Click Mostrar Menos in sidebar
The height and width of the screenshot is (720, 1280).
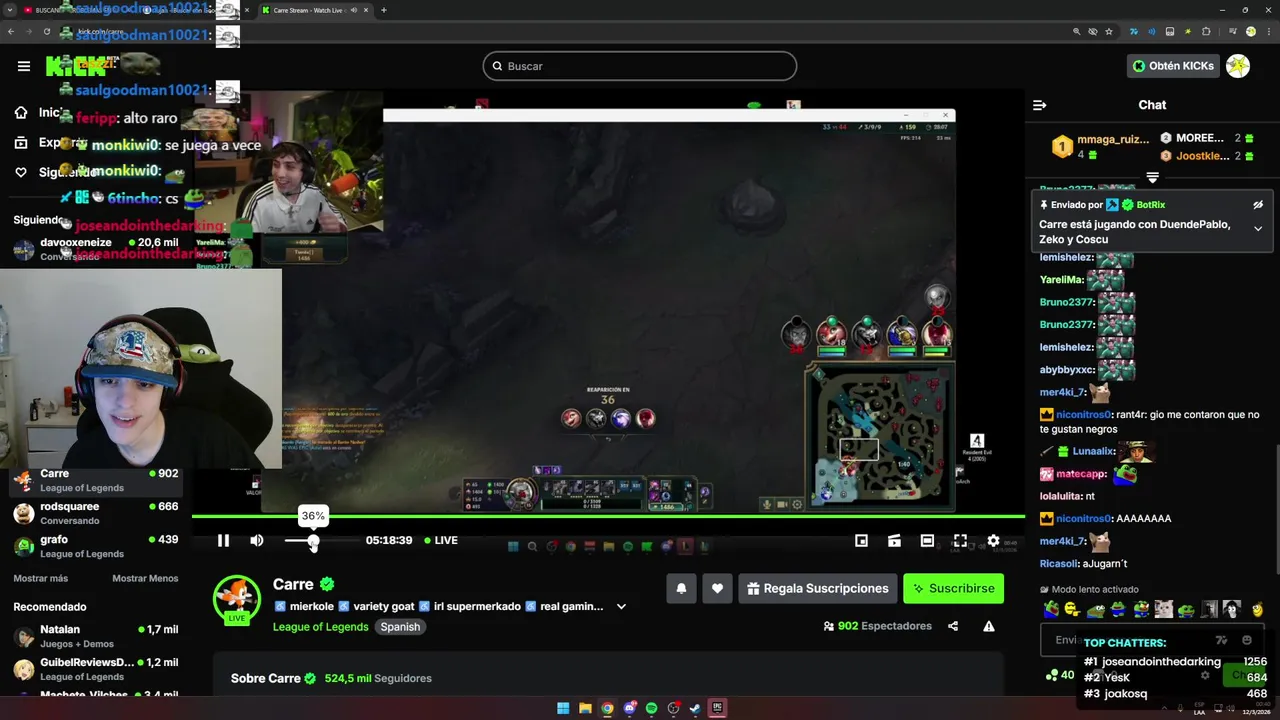[145, 578]
